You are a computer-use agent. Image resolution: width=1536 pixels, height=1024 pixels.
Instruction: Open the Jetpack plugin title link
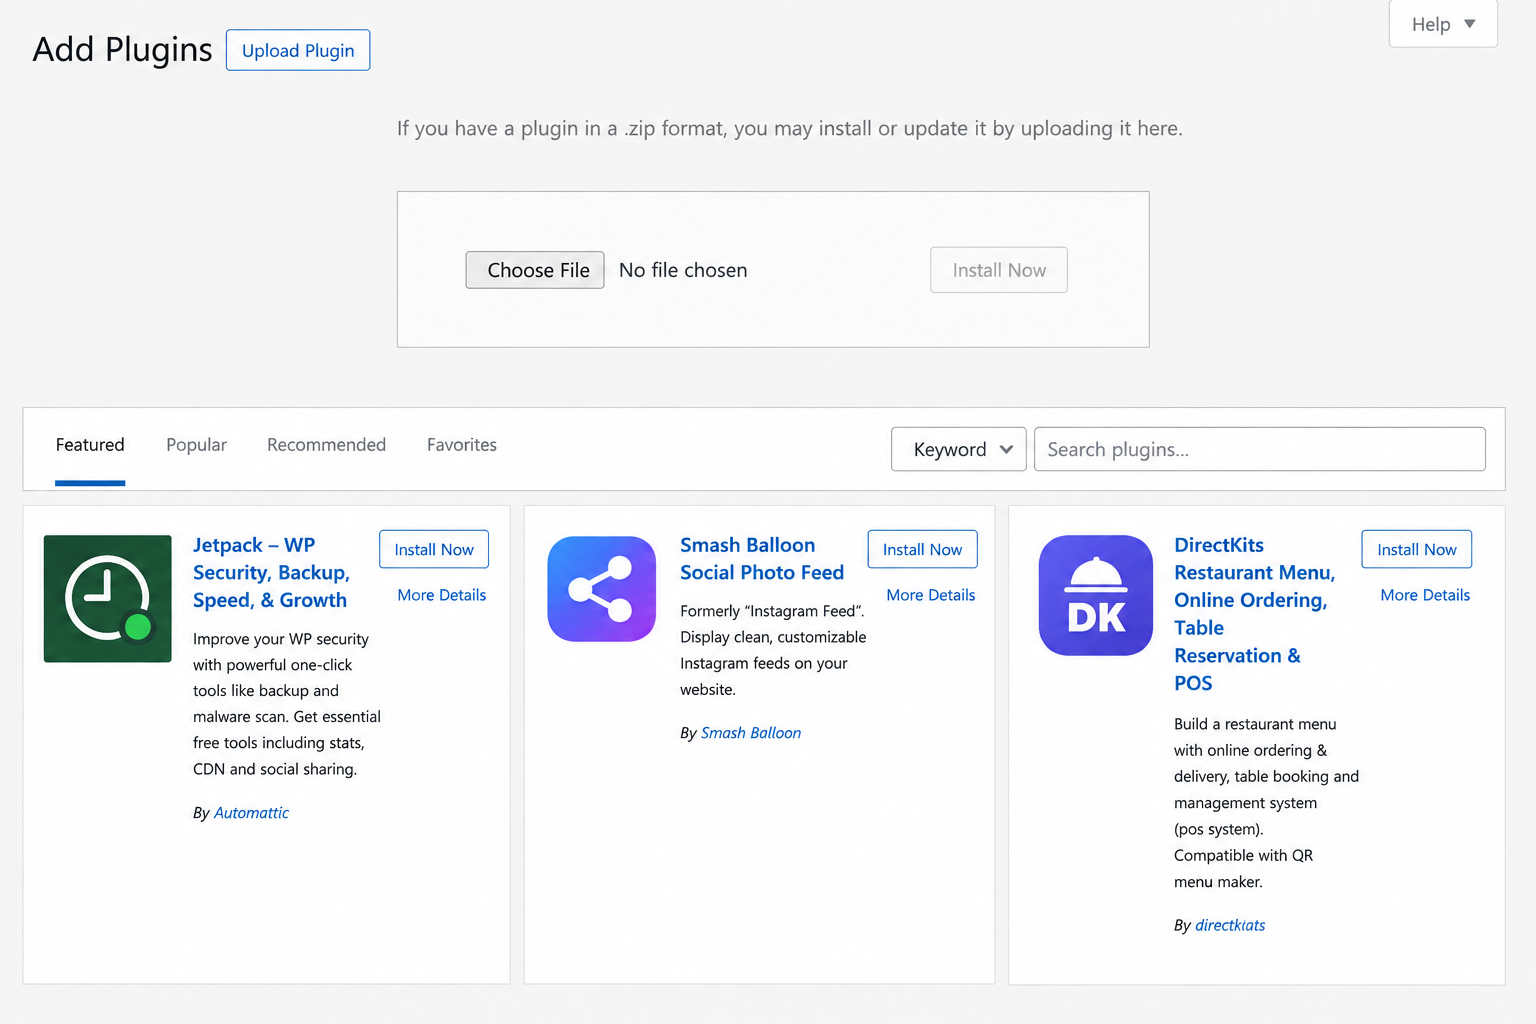point(271,573)
